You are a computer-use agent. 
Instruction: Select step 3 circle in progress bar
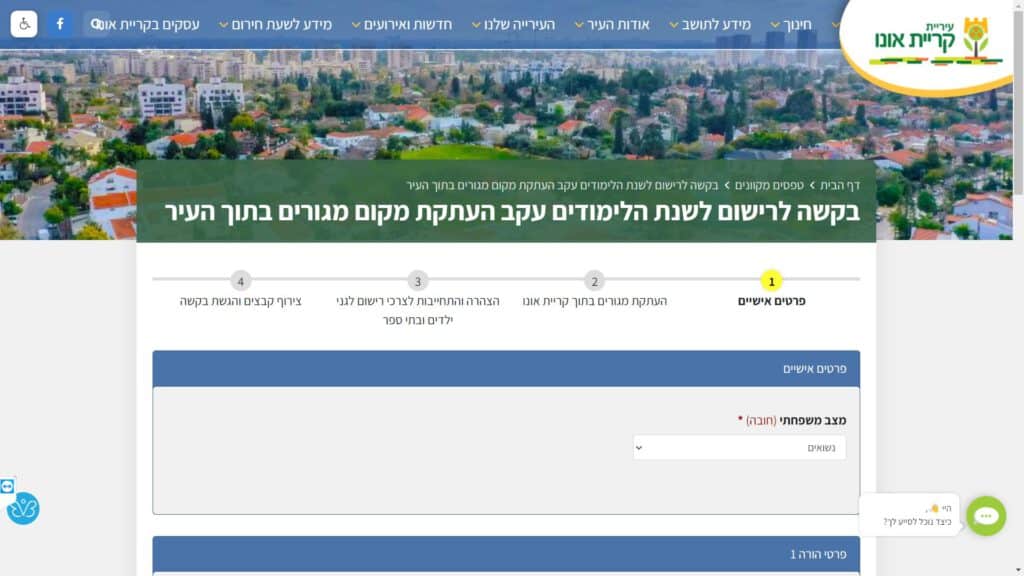tap(418, 281)
